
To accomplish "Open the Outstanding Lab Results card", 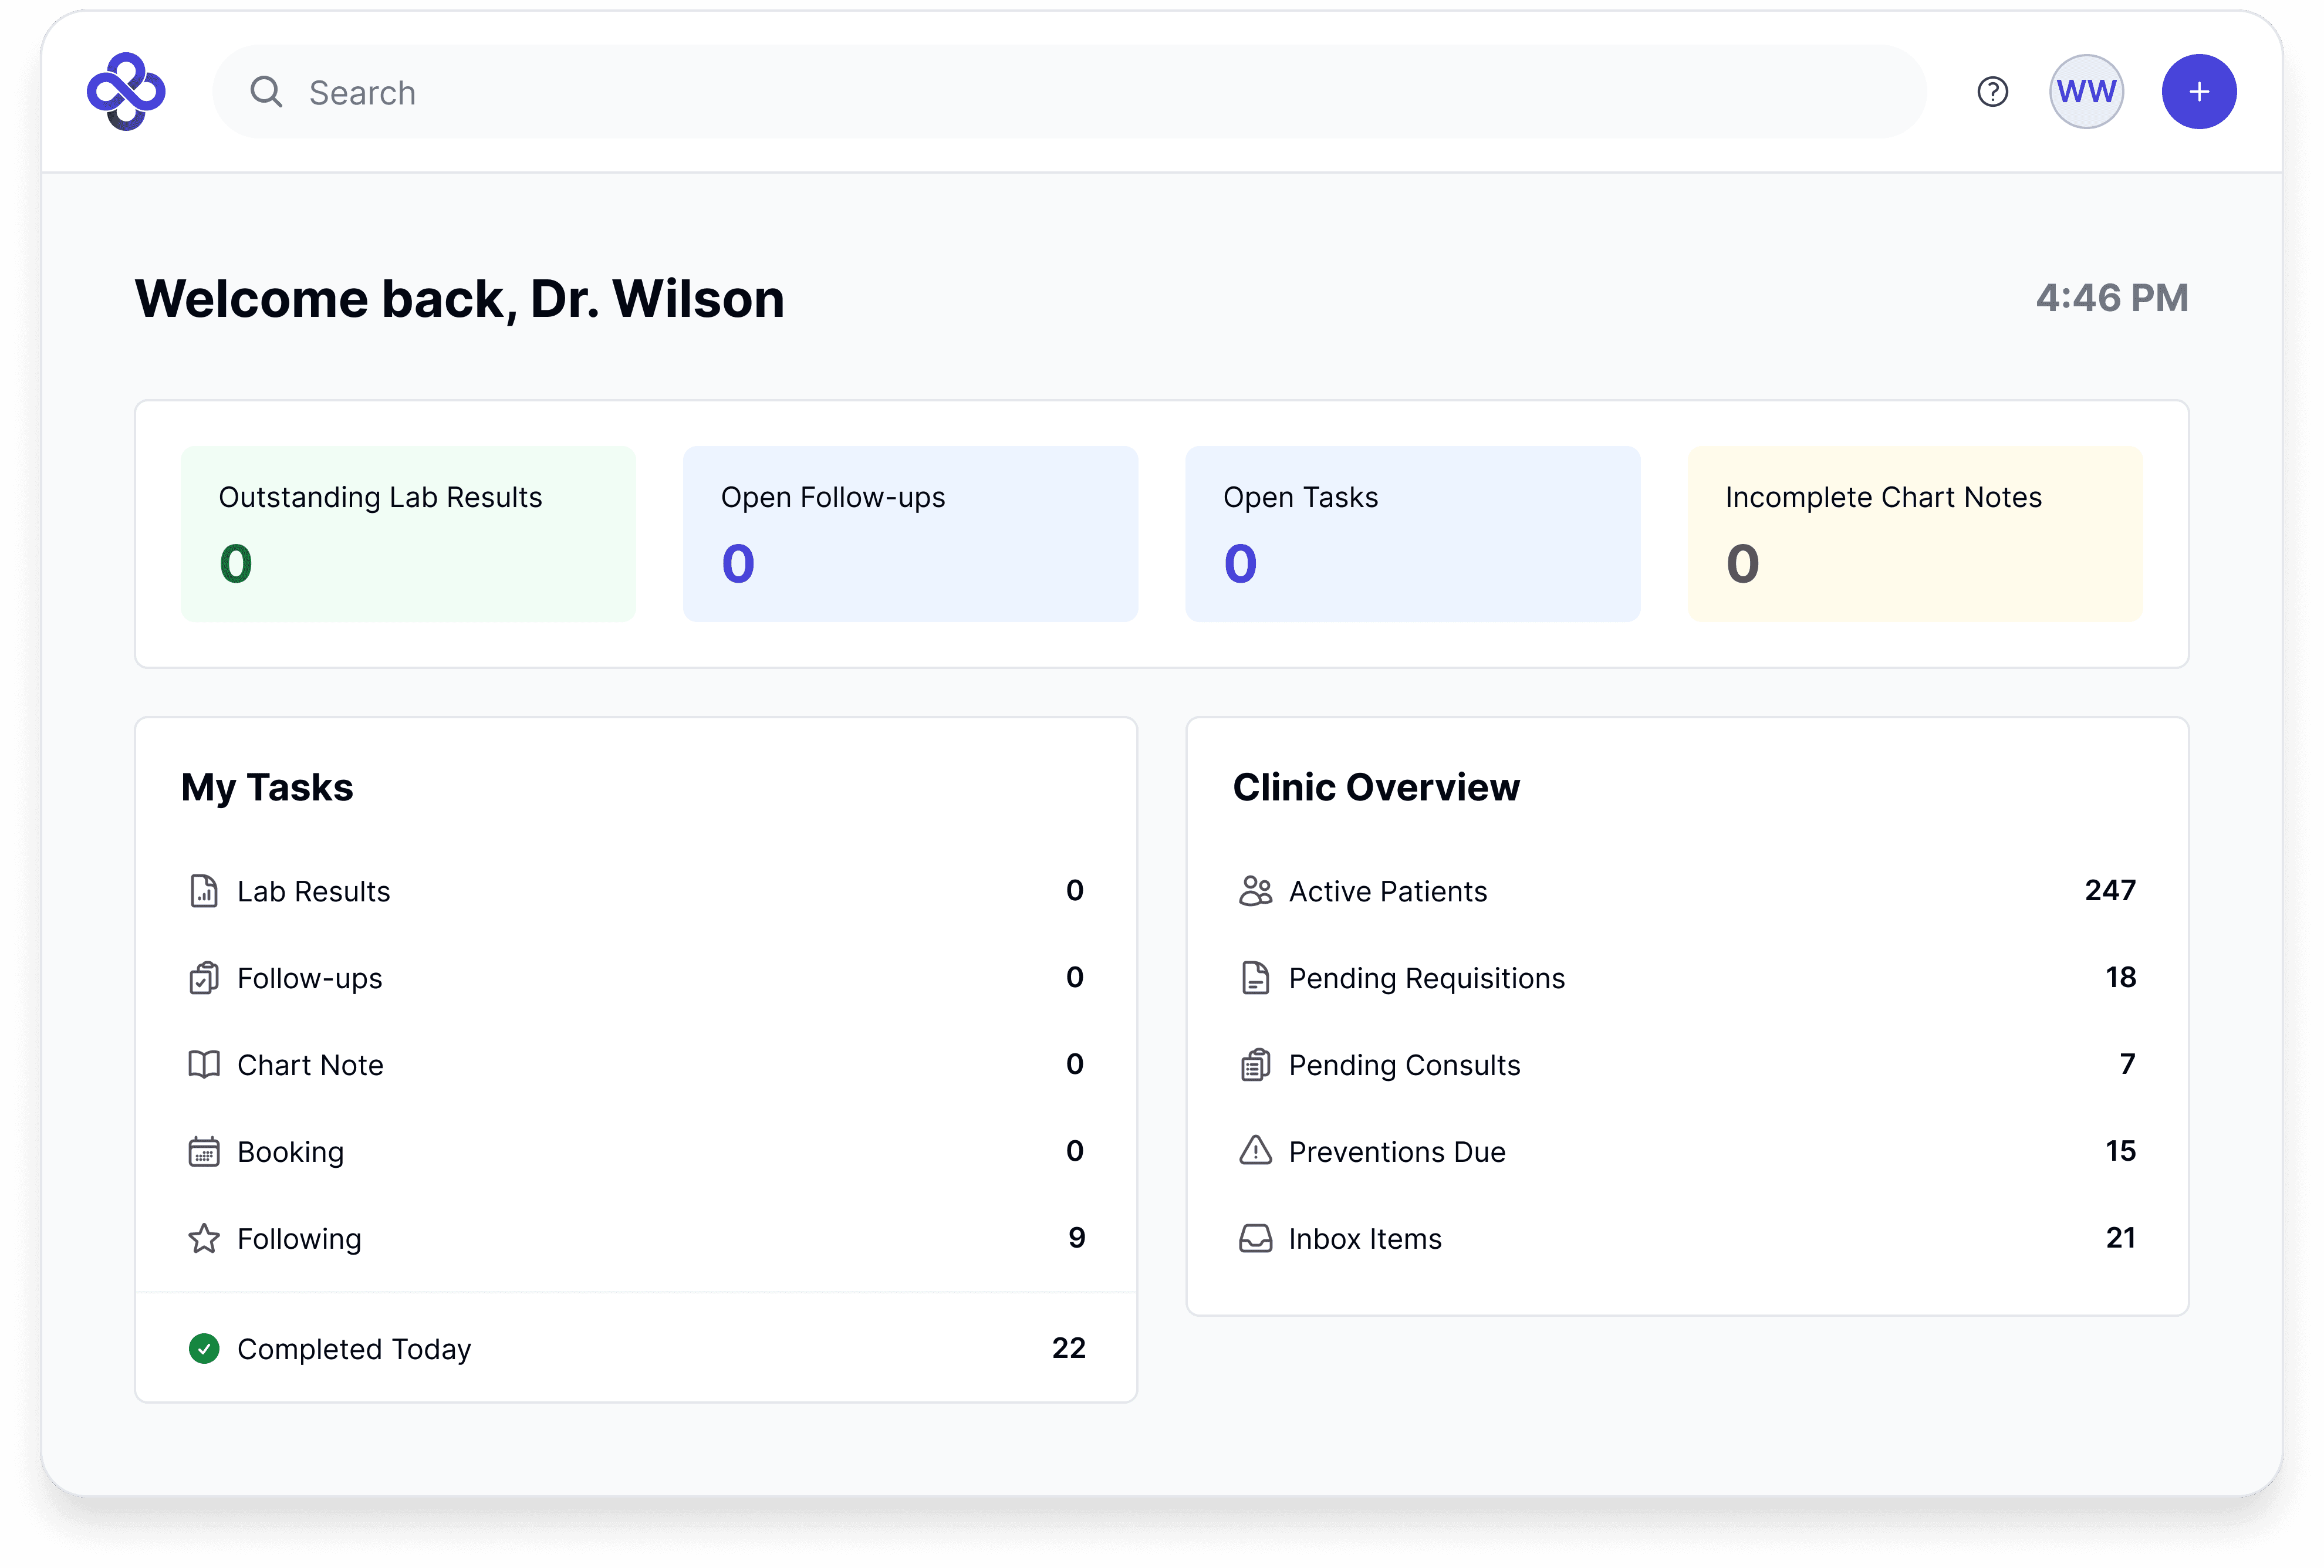I will point(408,534).
